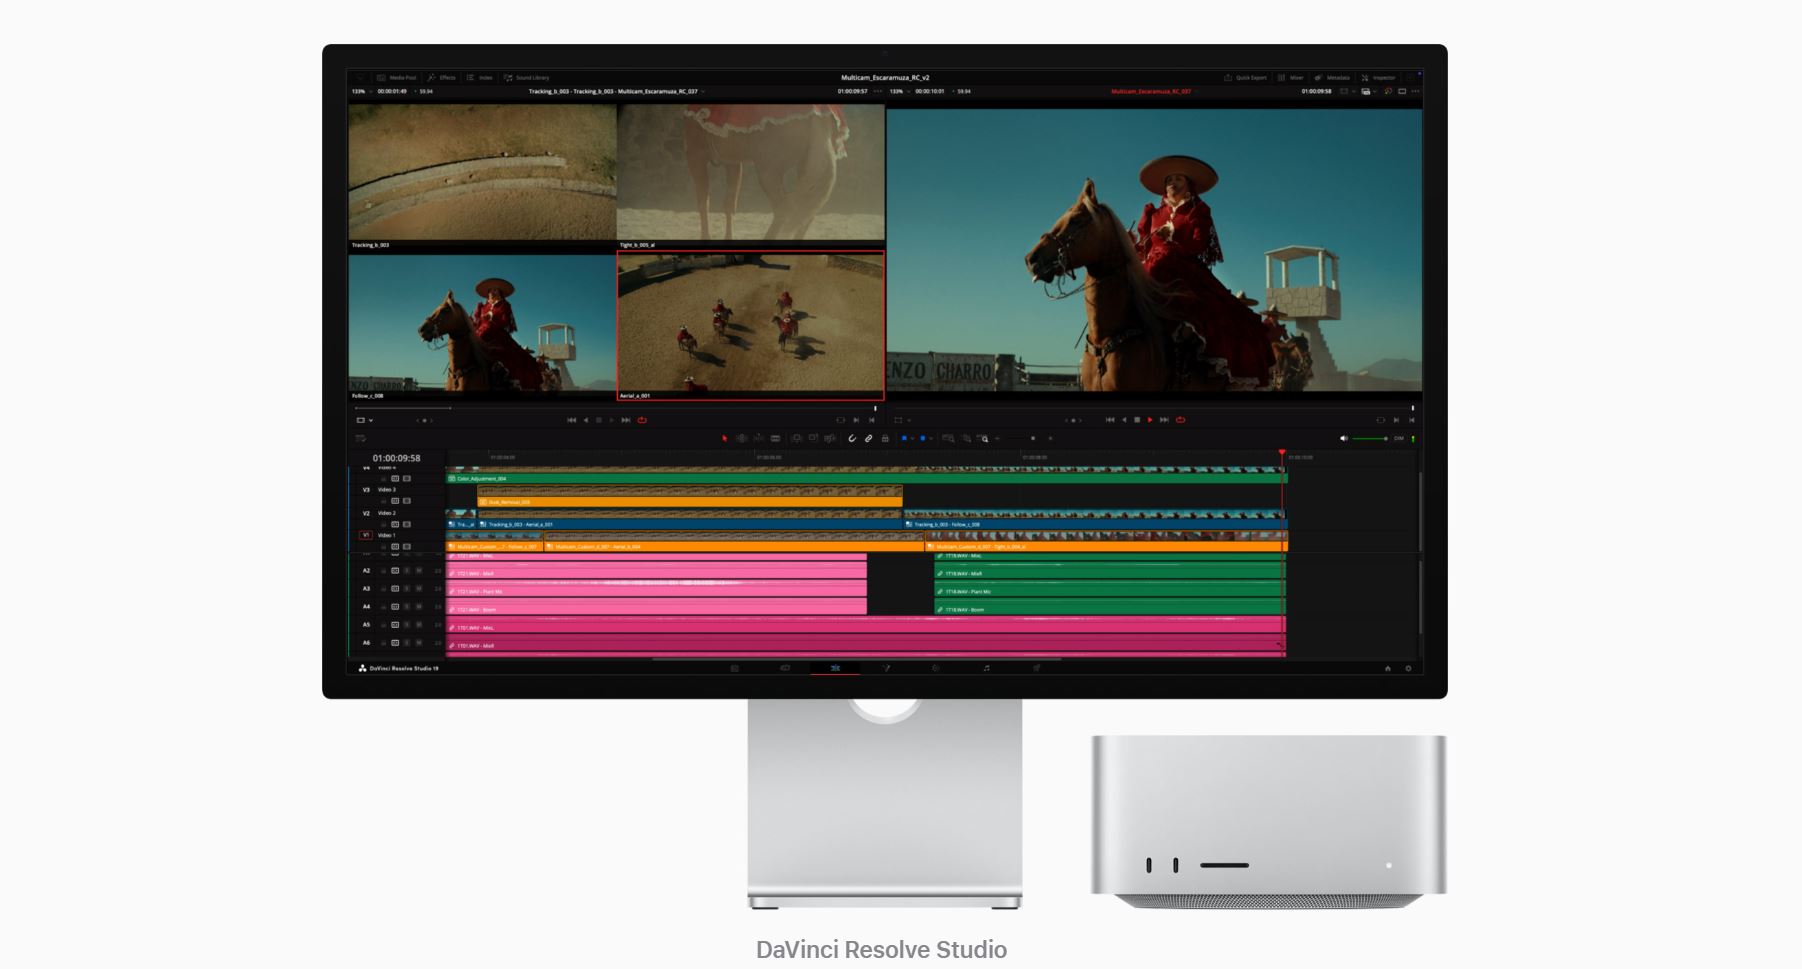This screenshot has width=1802, height=969.
Task: Select the Aerial_a_001 multicam angle
Action: [x=751, y=325]
